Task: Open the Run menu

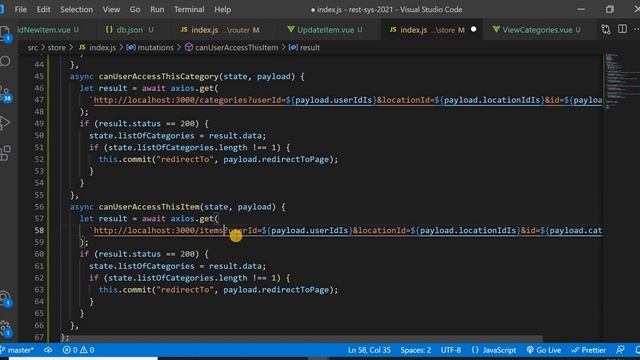Action: pyautogui.click(x=157, y=9)
